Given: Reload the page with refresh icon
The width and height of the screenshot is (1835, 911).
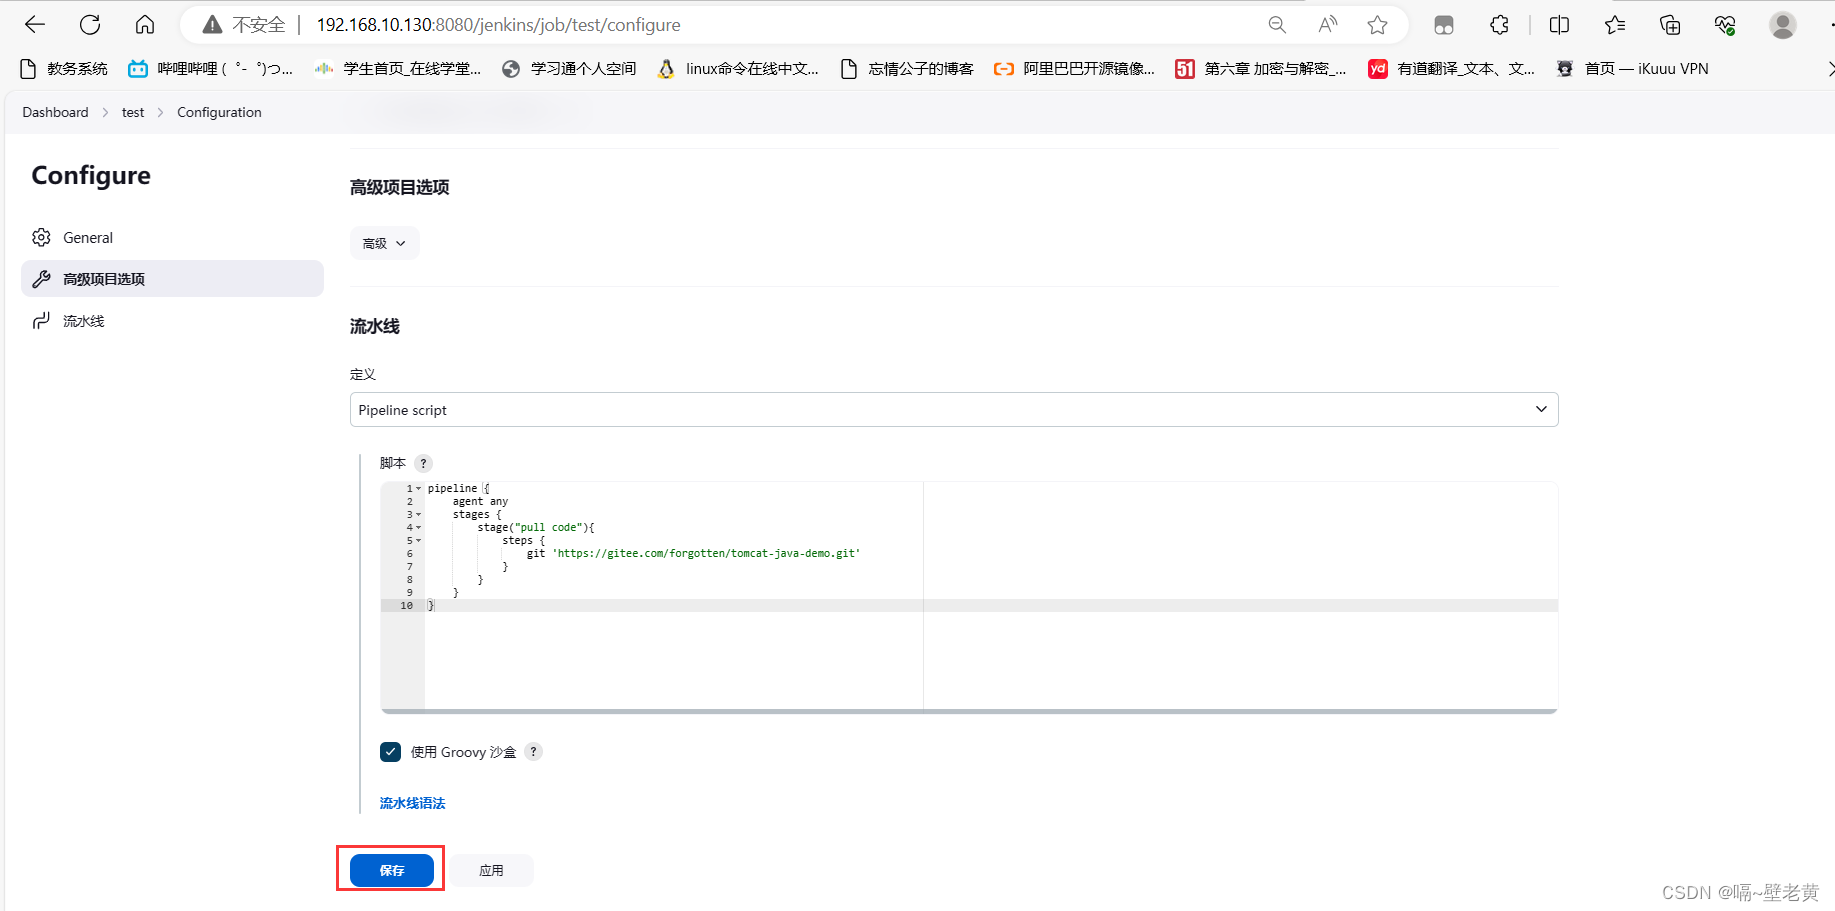Looking at the screenshot, I should point(90,25).
